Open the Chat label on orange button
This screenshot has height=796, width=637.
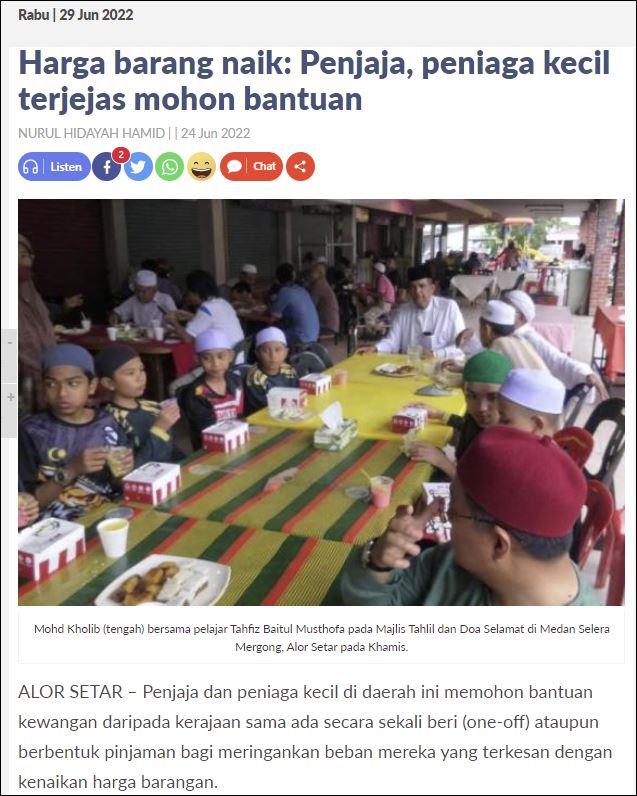click(264, 166)
